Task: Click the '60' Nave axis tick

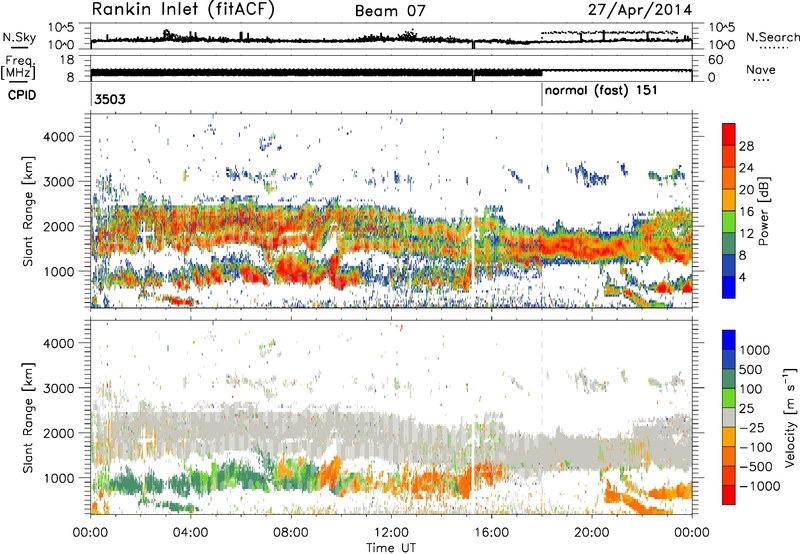Action: tap(715, 60)
